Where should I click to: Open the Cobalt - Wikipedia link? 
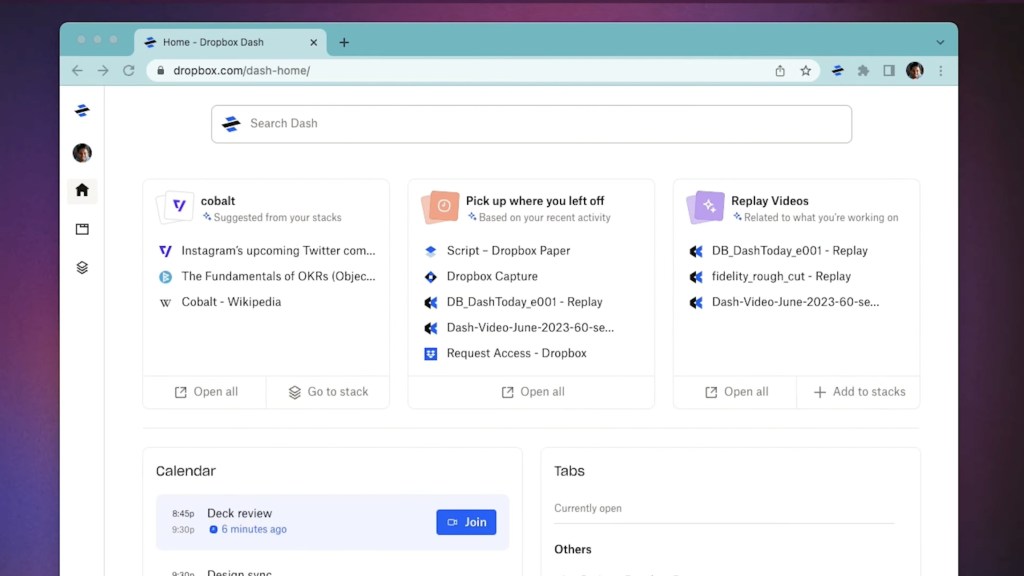point(231,302)
